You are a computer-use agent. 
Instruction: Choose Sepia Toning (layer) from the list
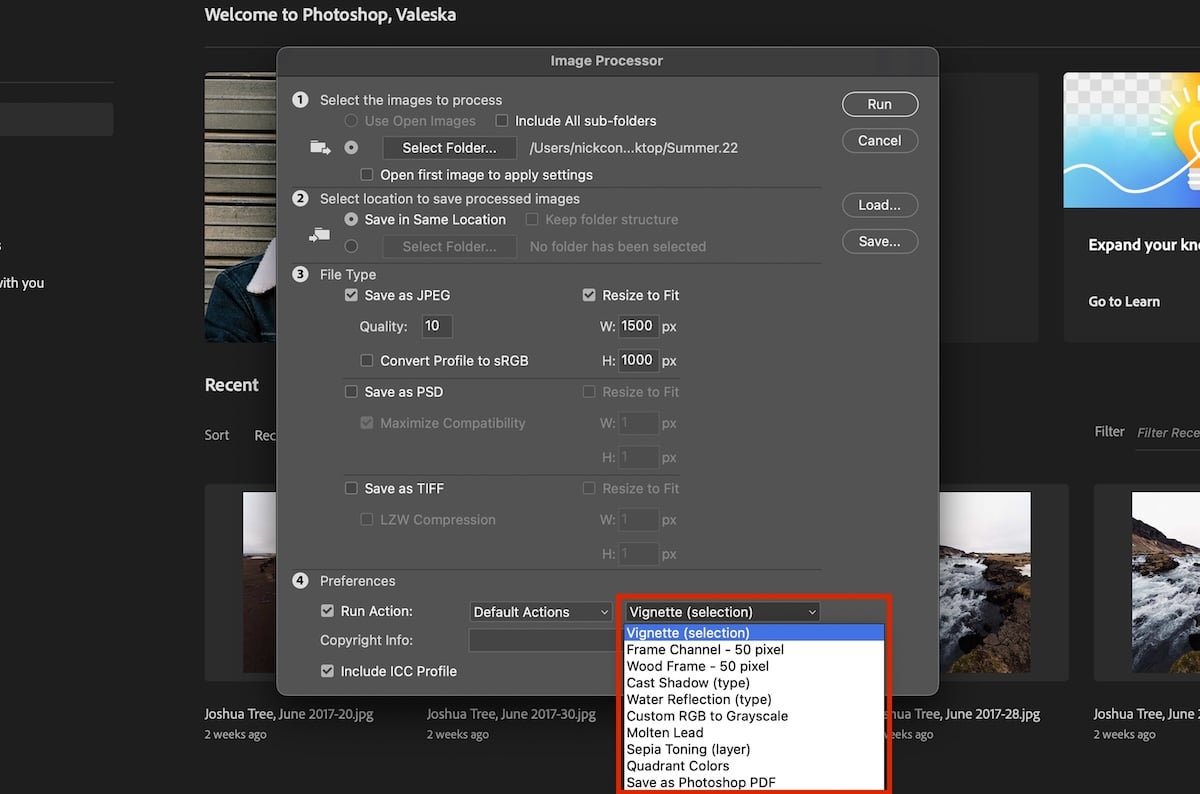pyautogui.click(x=688, y=749)
